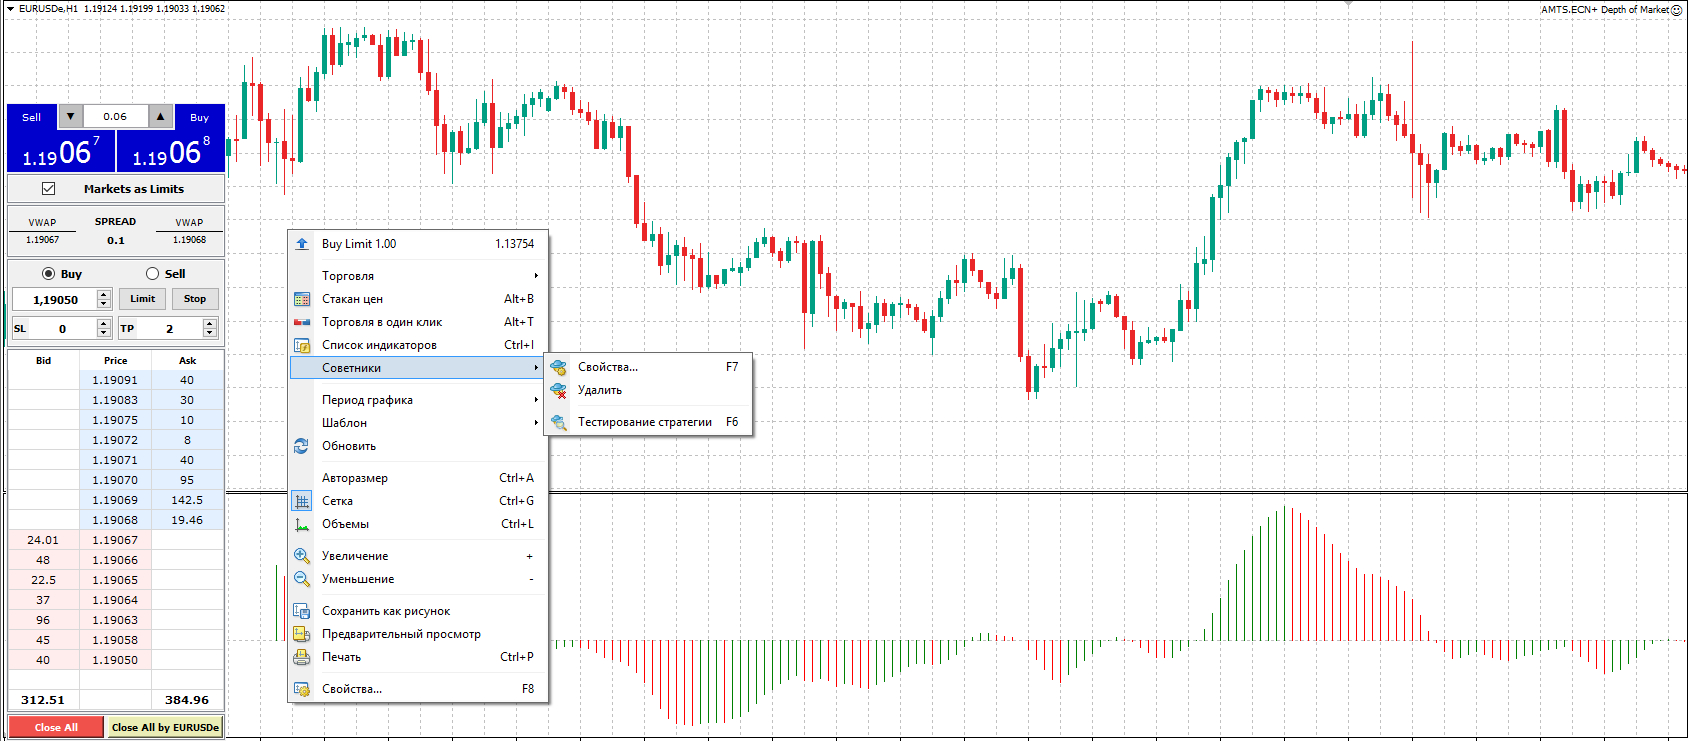Click the blue Sell 1.19067 button
The width and height of the screenshot is (1688, 741).
tap(61, 150)
